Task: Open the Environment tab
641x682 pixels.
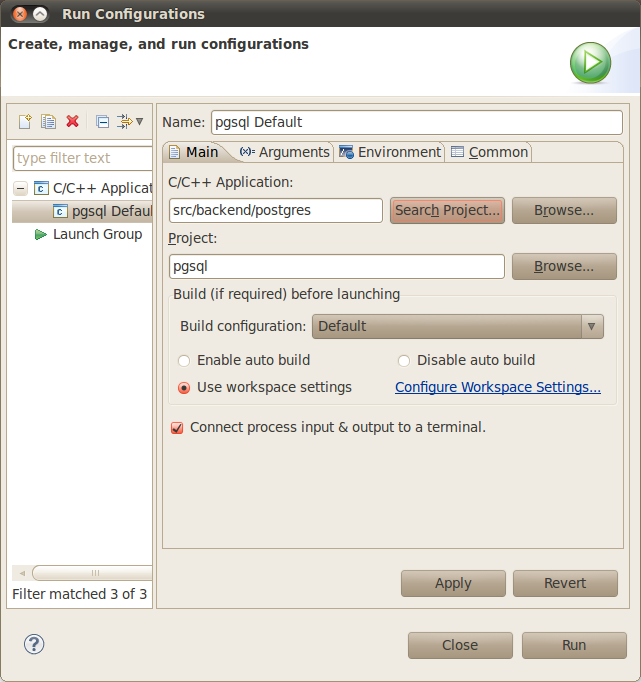Action: pyautogui.click(x=390, y=152)
